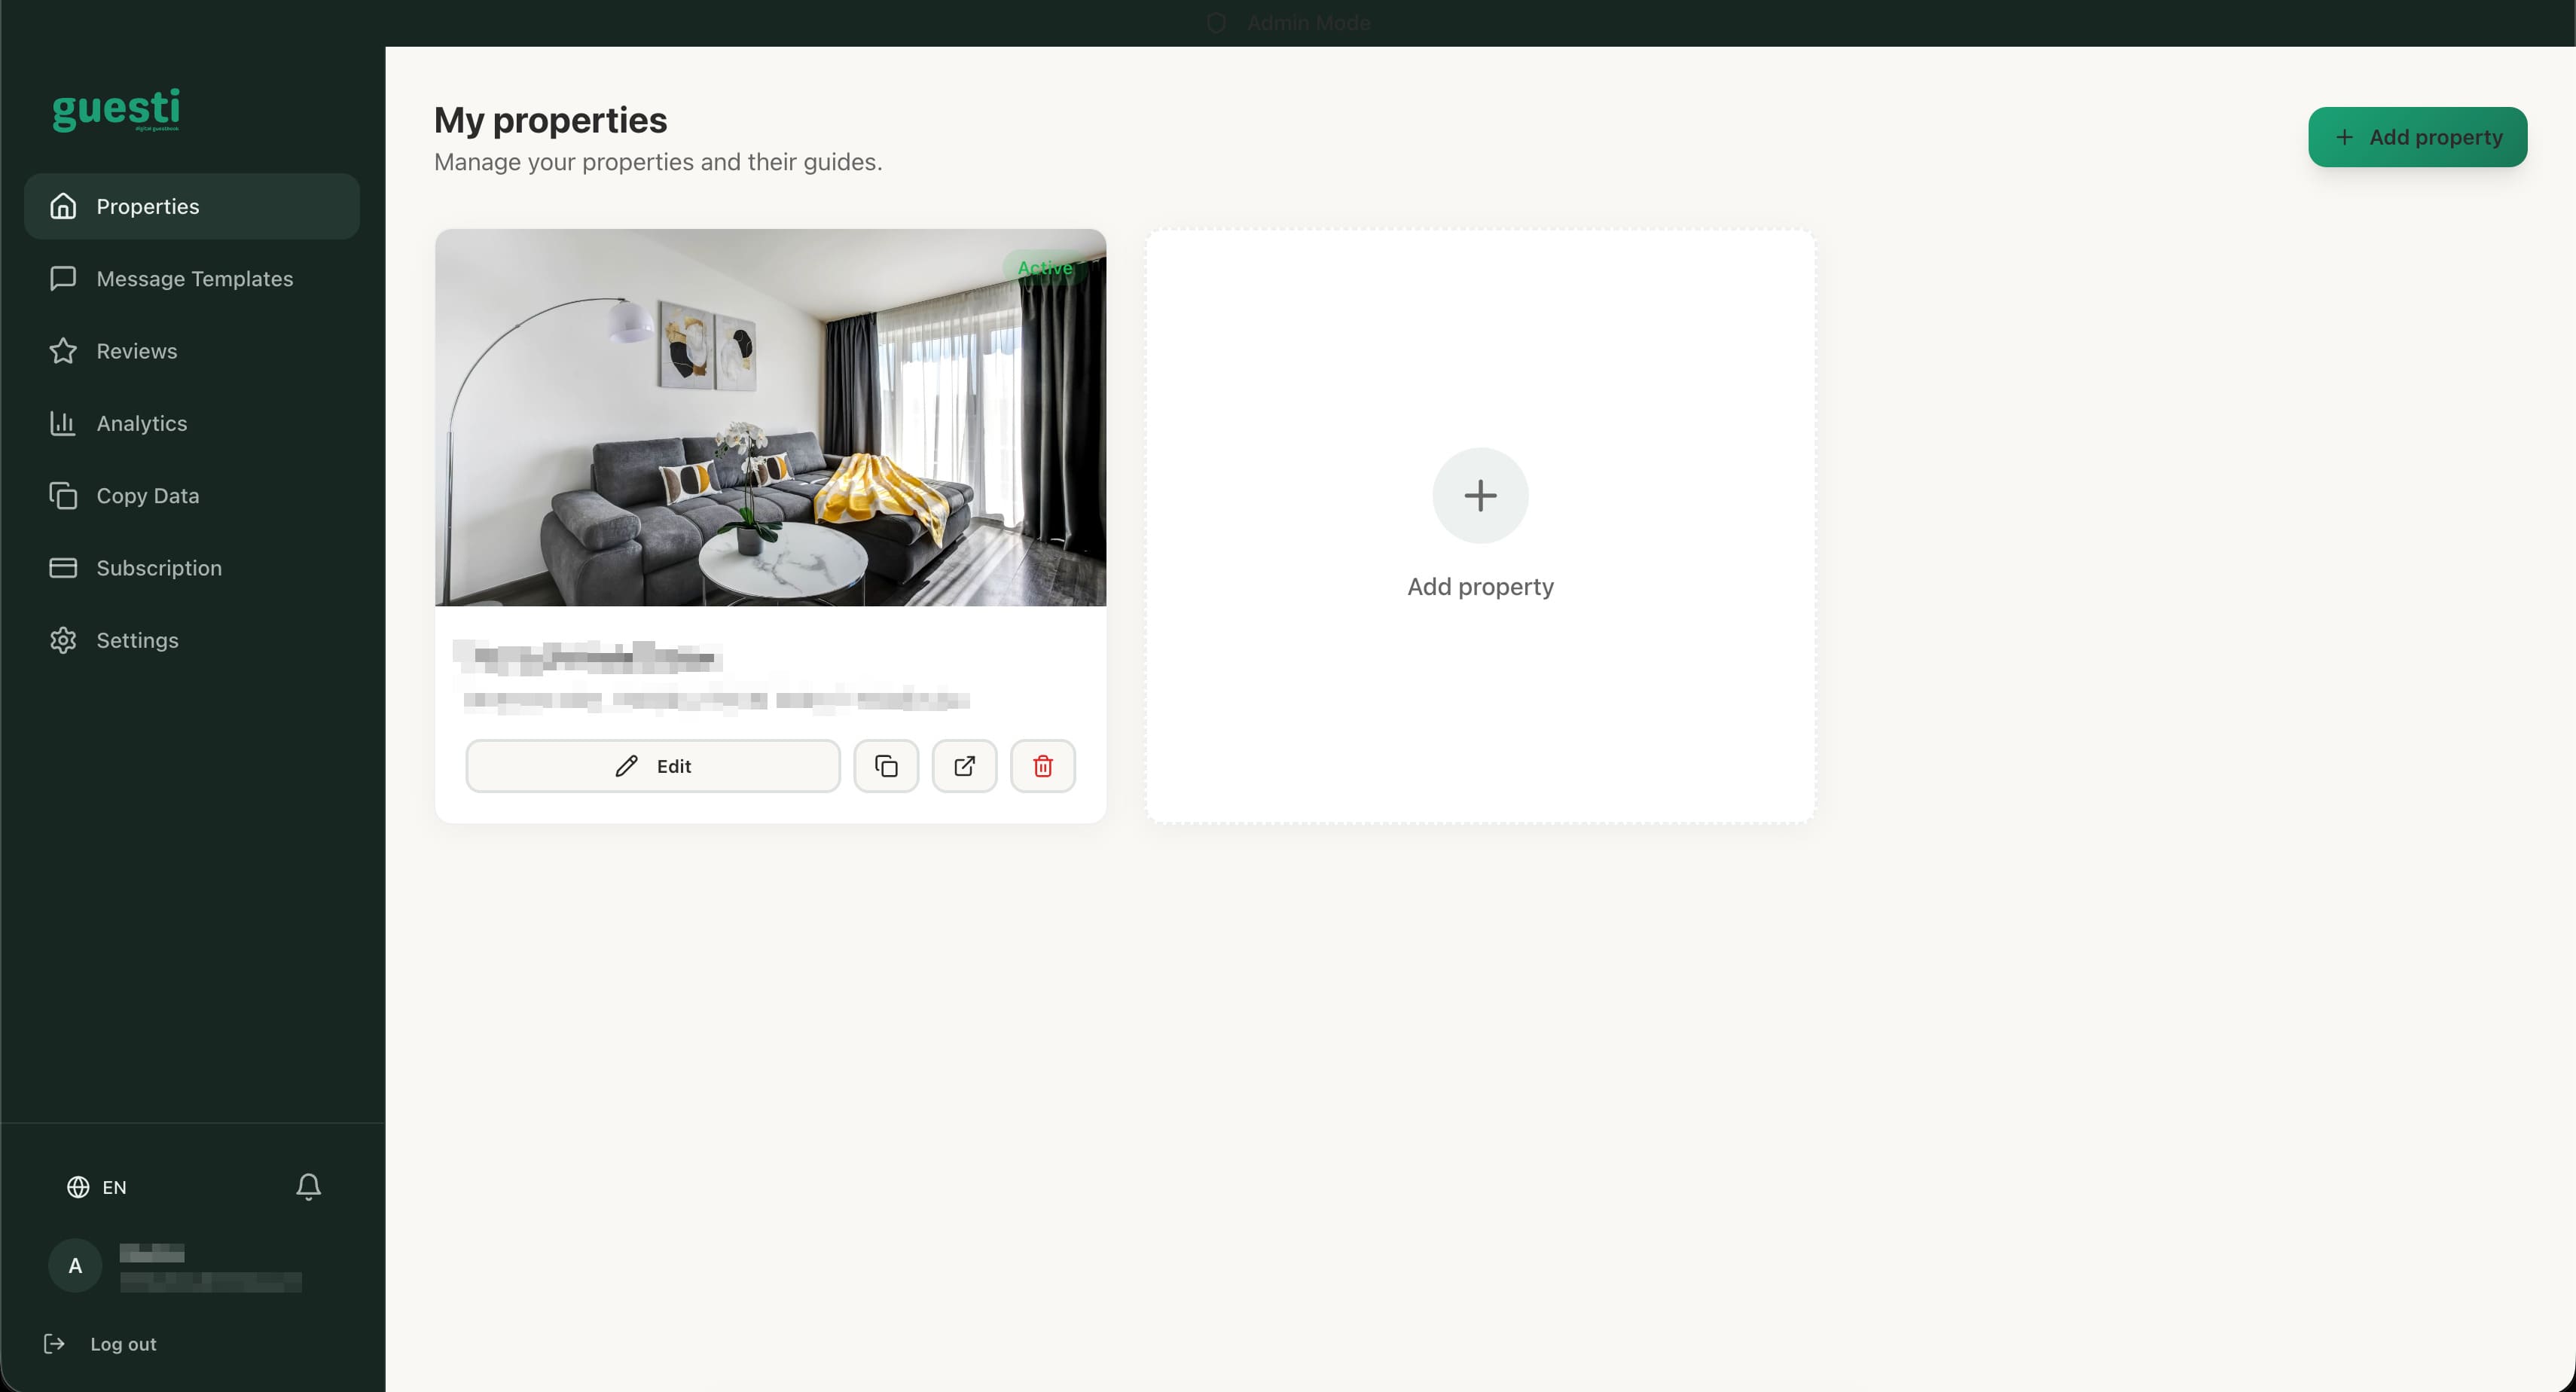Duplicate the property using the copy icon
2576x1392 pixels.
[x=885, y=766]
